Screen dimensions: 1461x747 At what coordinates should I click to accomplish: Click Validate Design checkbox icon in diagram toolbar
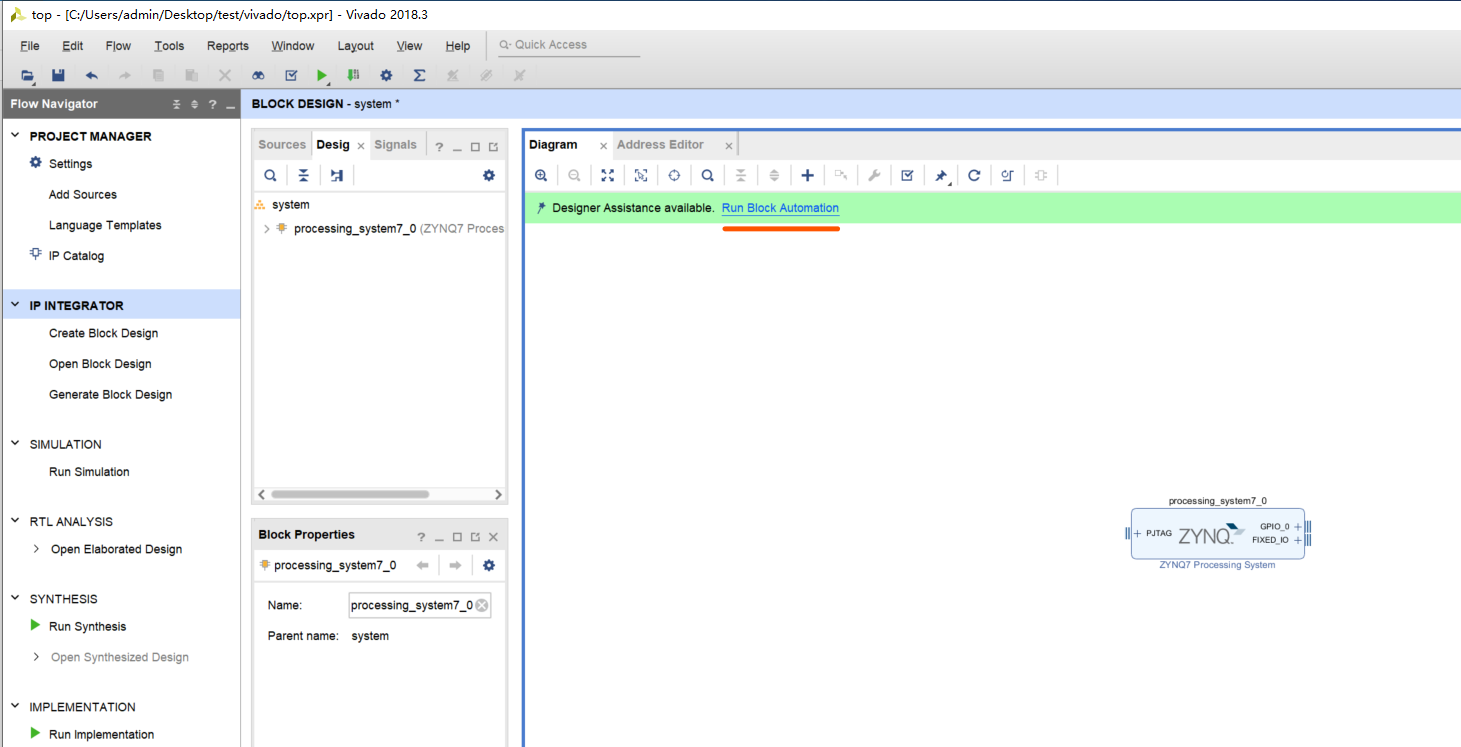pyautogui.click(x=907, y=175)
